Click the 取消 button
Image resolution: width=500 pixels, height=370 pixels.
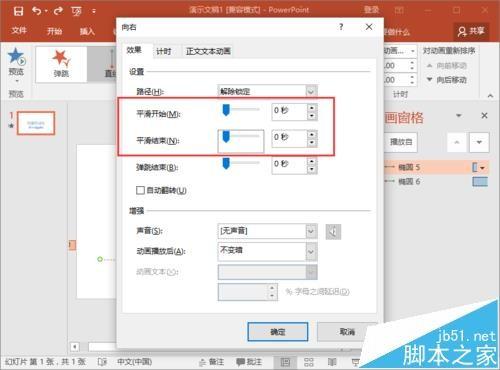(x=347, y=332)
